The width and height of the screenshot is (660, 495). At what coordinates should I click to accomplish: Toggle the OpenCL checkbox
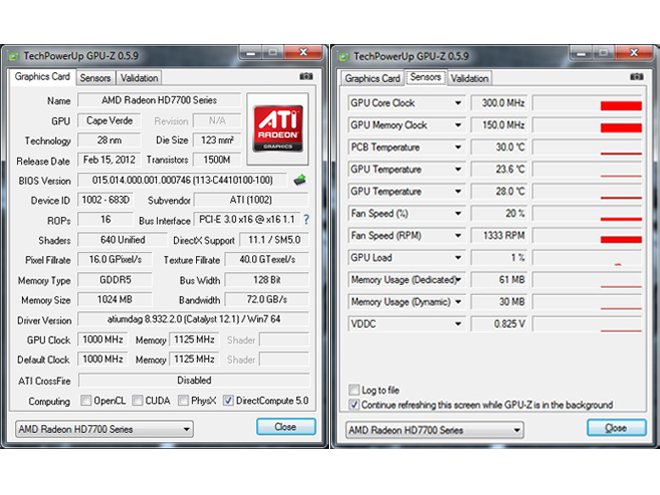85,400
